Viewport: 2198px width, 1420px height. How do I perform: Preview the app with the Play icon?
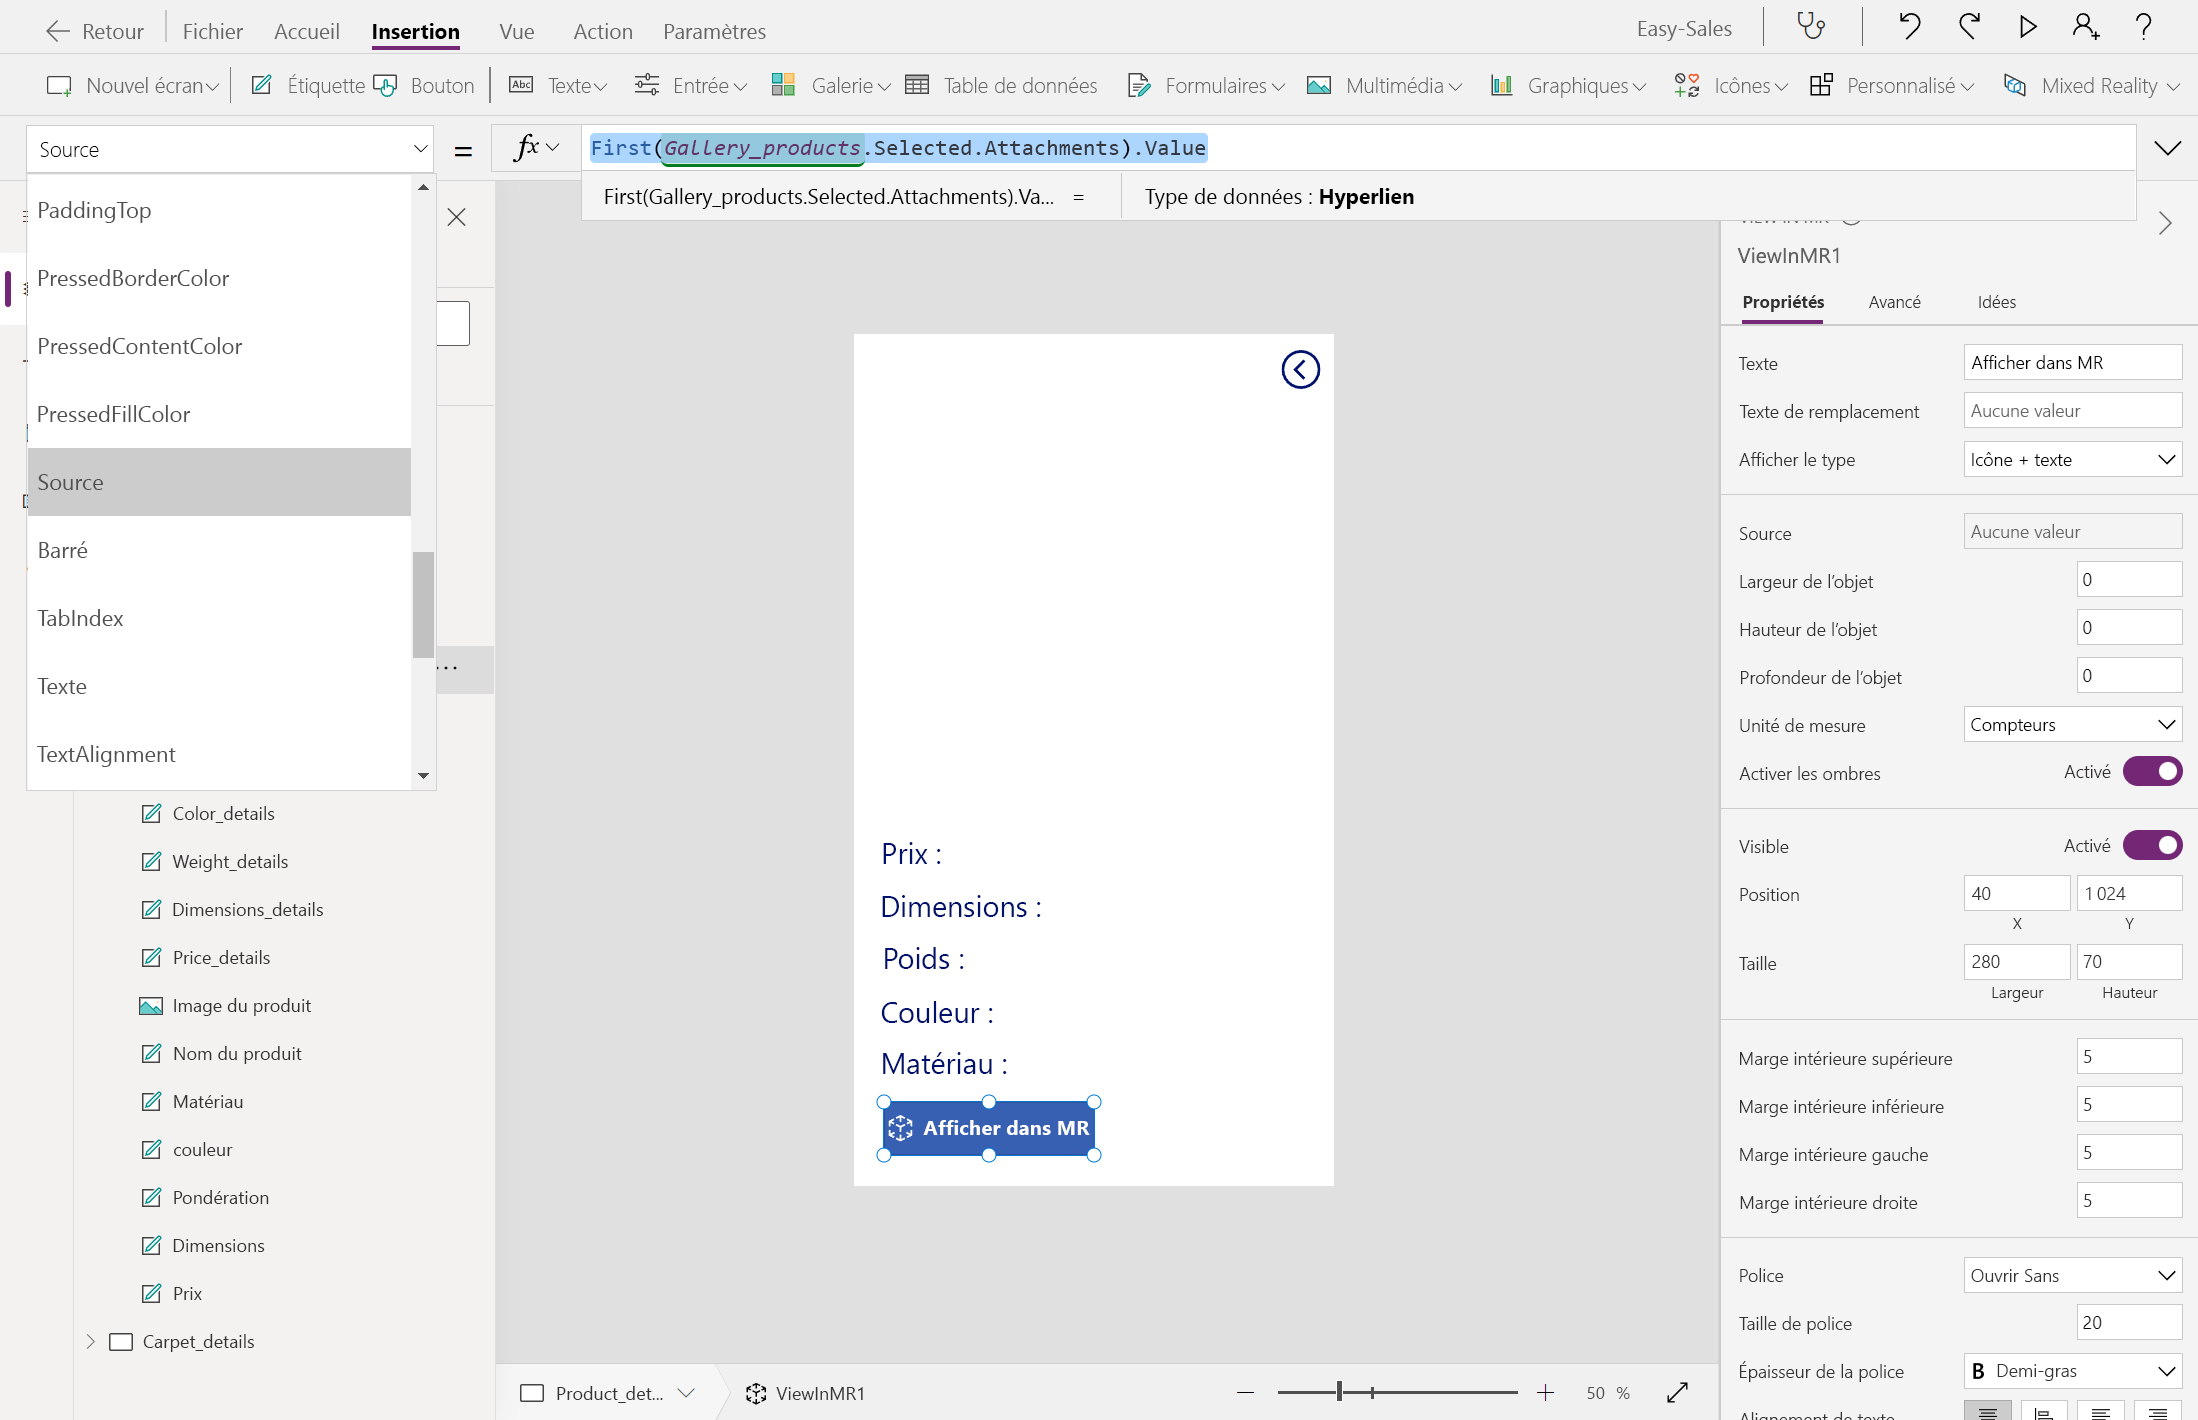pyautogui.click(x=2028, y=27)
